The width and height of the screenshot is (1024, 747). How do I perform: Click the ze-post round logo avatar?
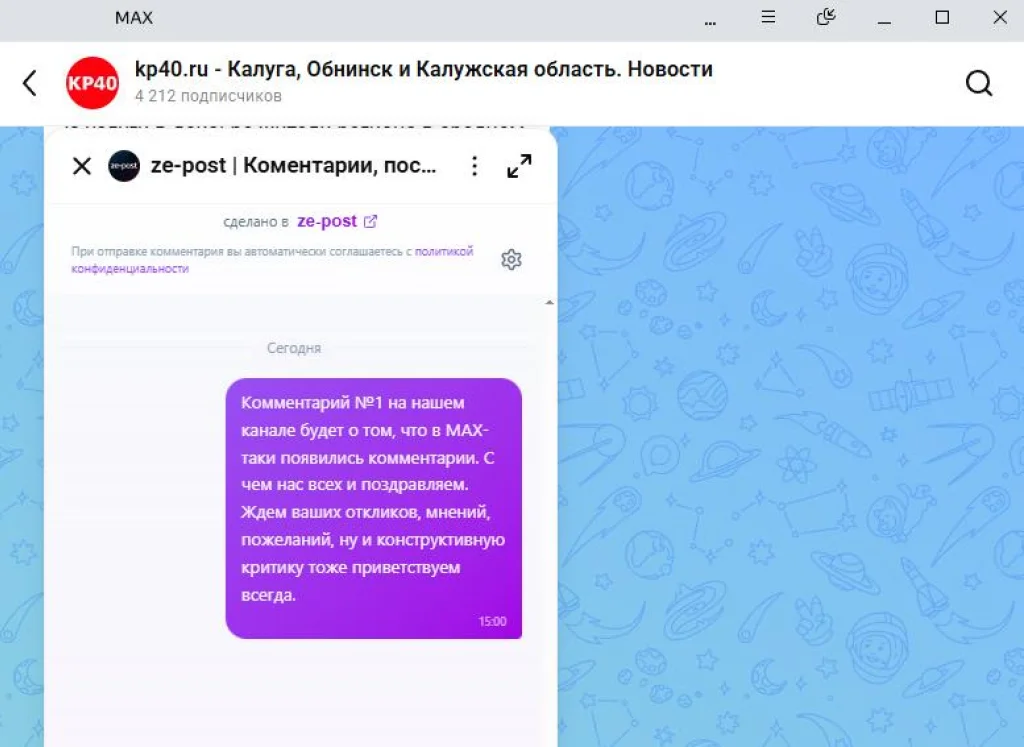[x=124, y=166]
